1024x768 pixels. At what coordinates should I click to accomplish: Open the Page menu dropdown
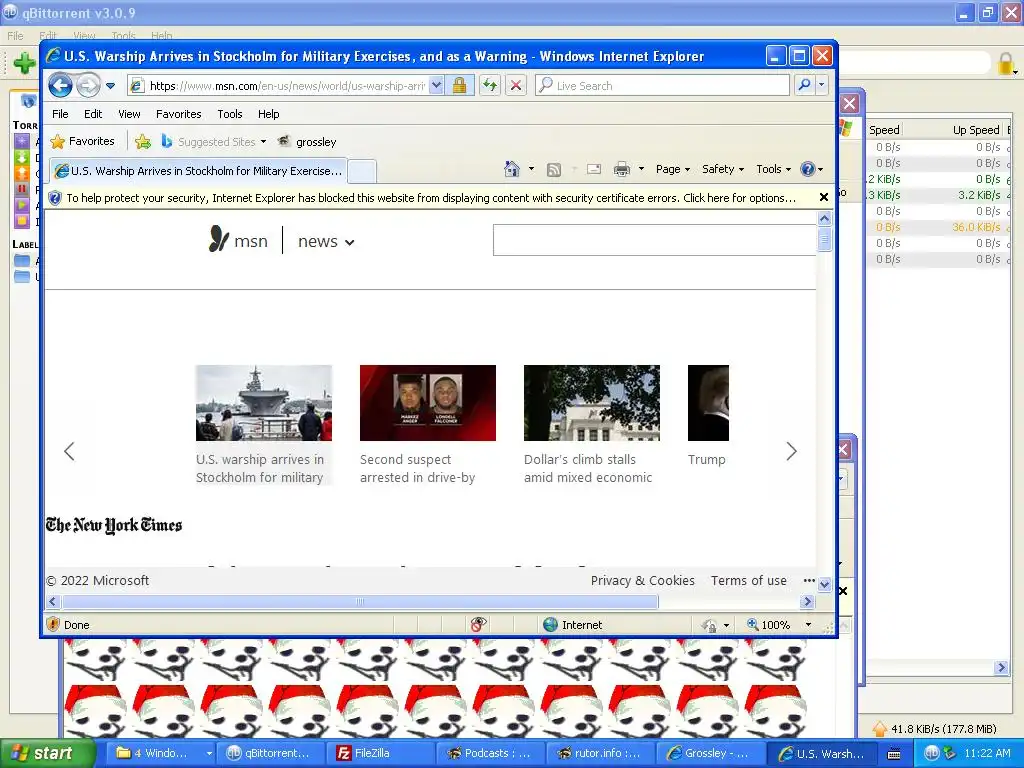673,169
